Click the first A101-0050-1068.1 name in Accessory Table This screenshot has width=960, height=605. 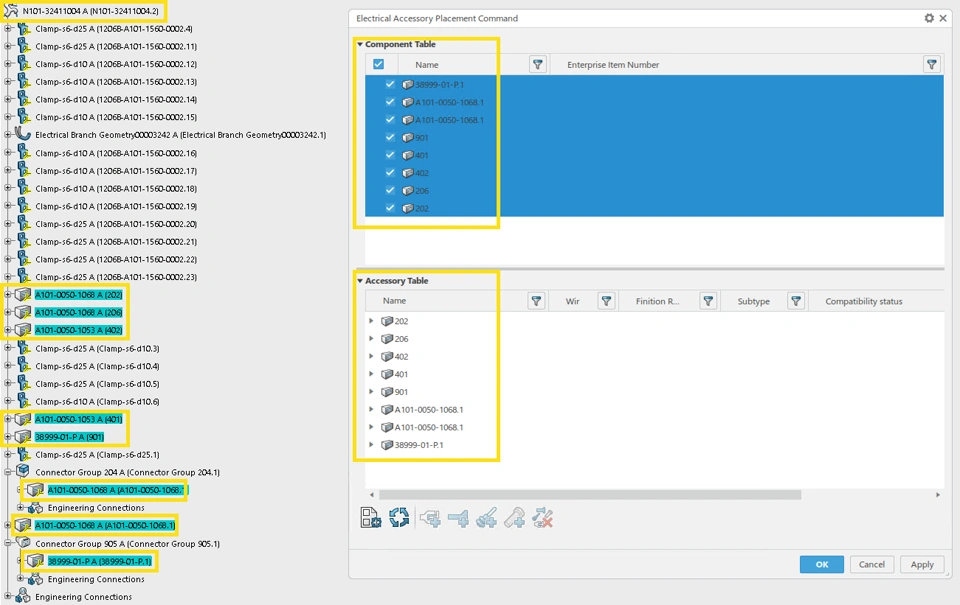pyautogui.click(x=429, y=409)
